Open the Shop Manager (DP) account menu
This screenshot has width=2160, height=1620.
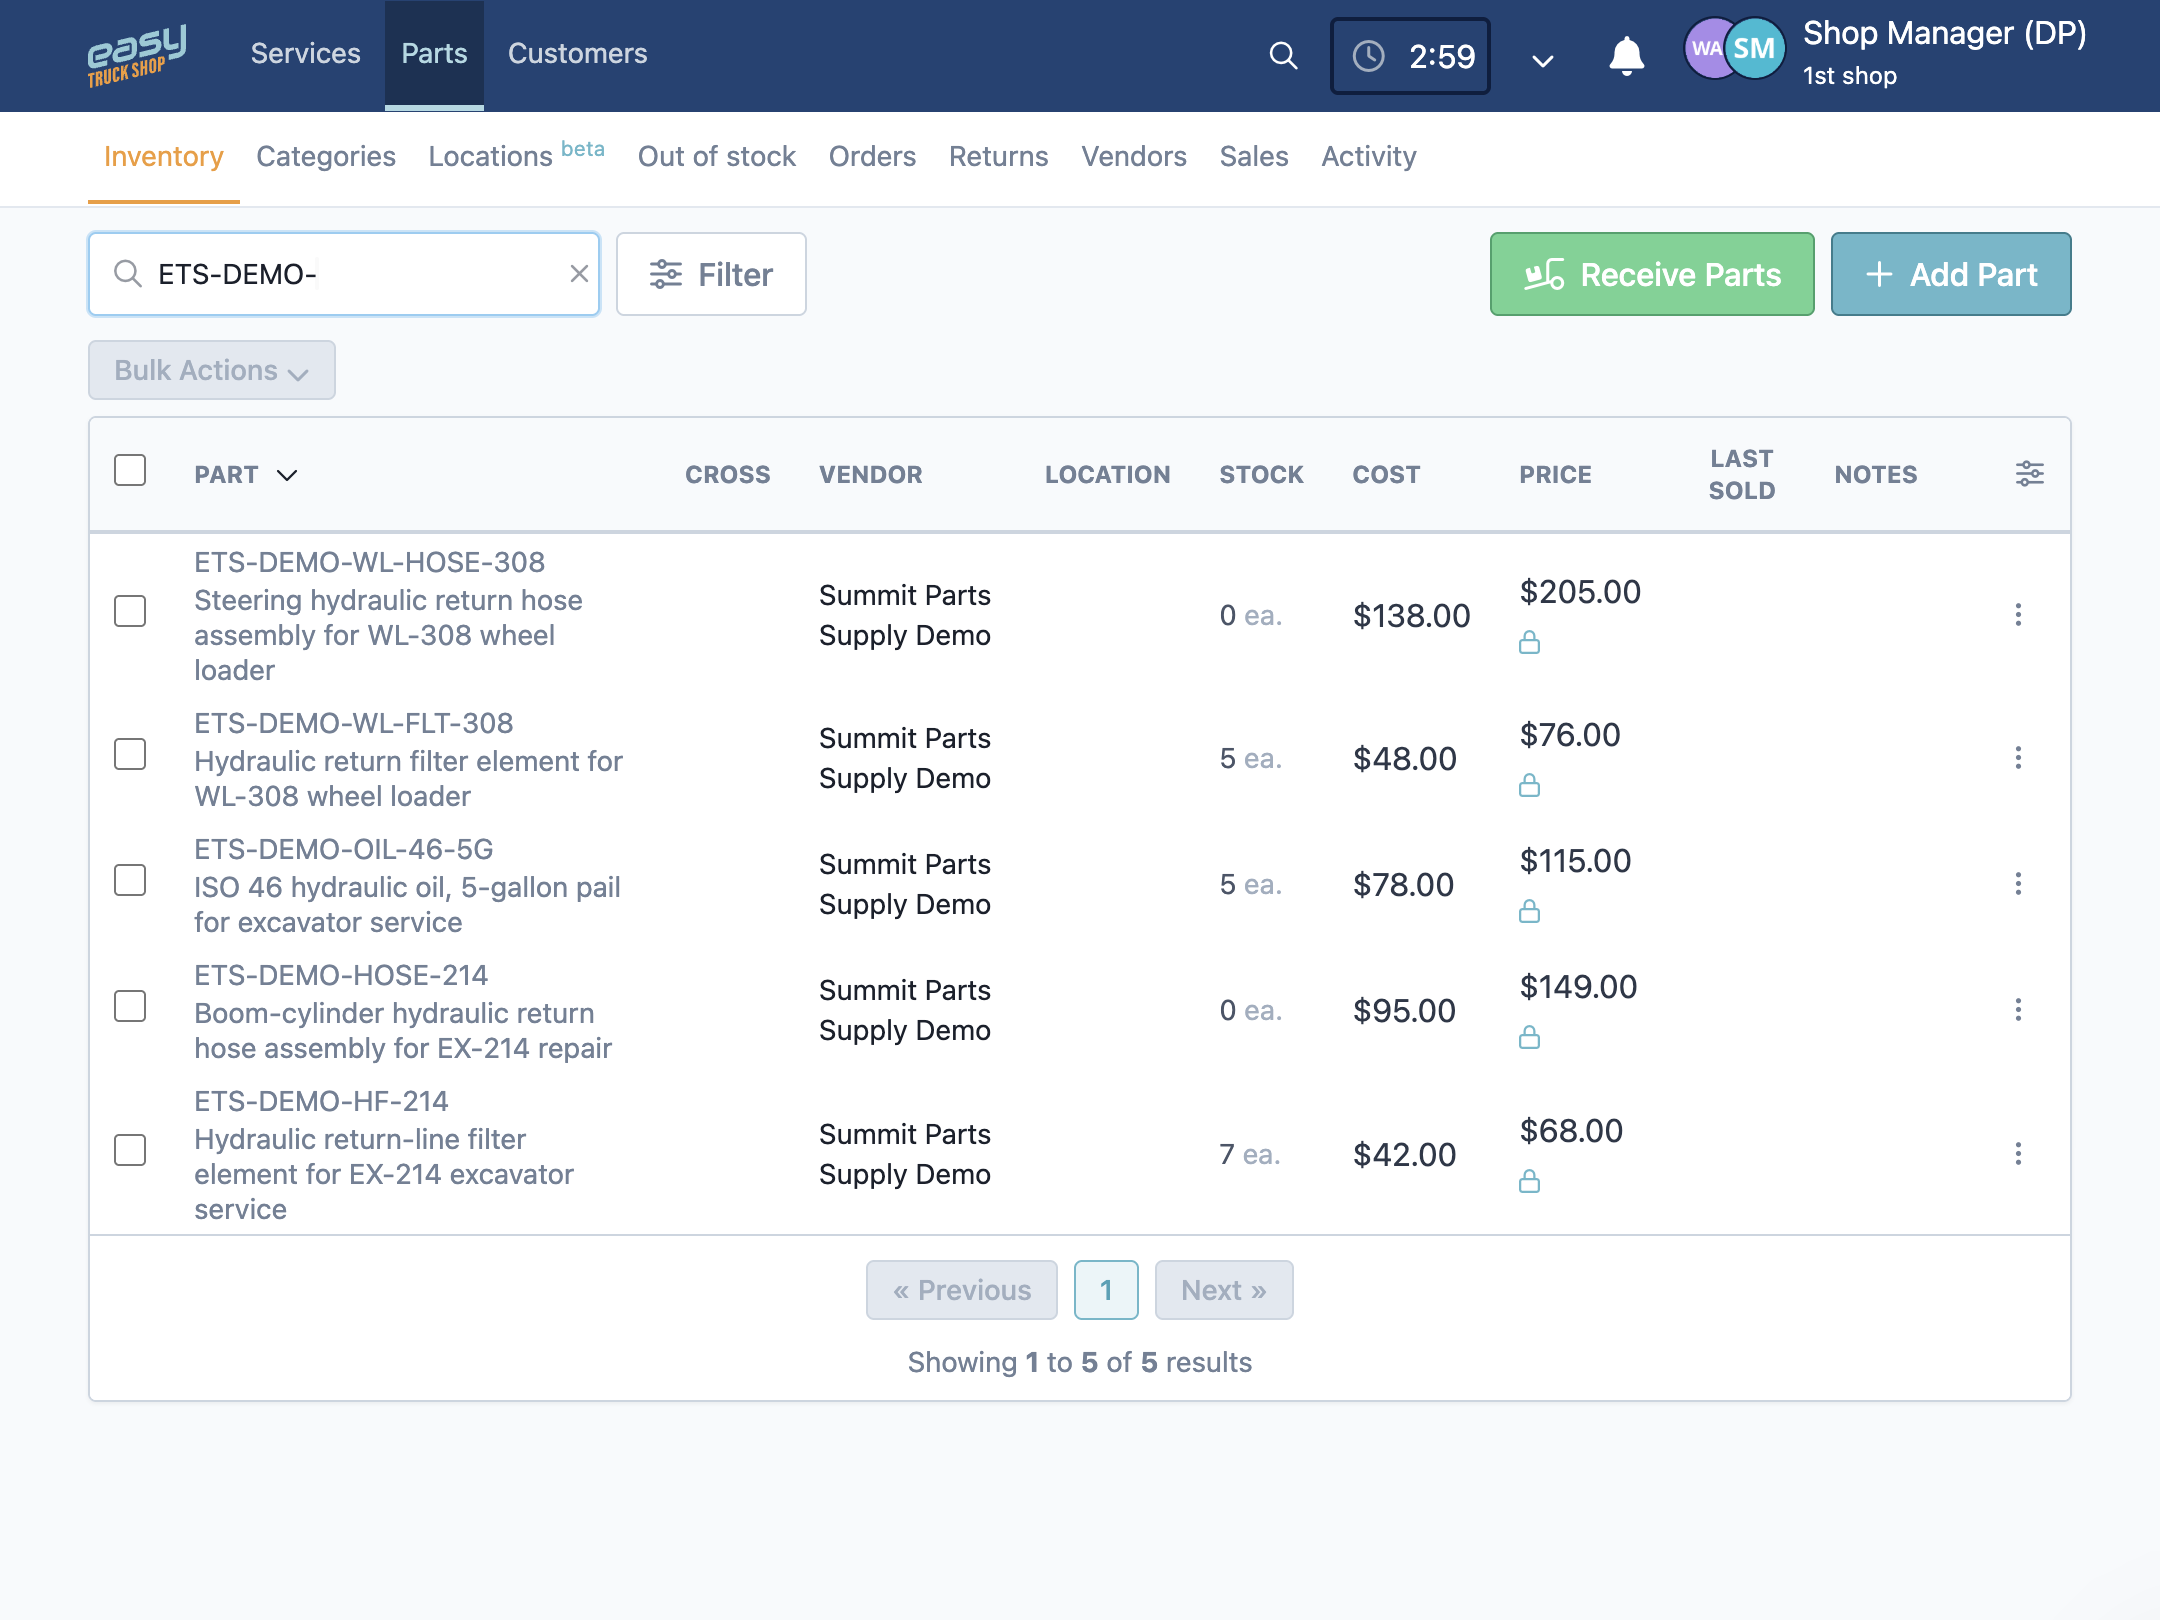pos(1944,52)
